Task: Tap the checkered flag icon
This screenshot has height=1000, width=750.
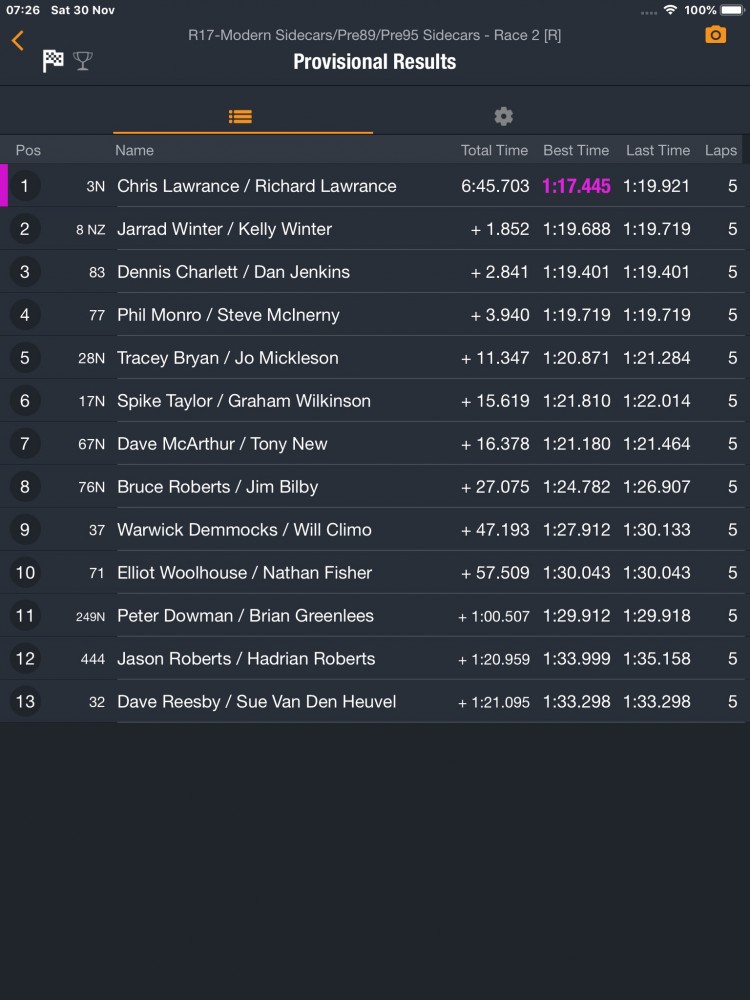Action: coord(53,61)
